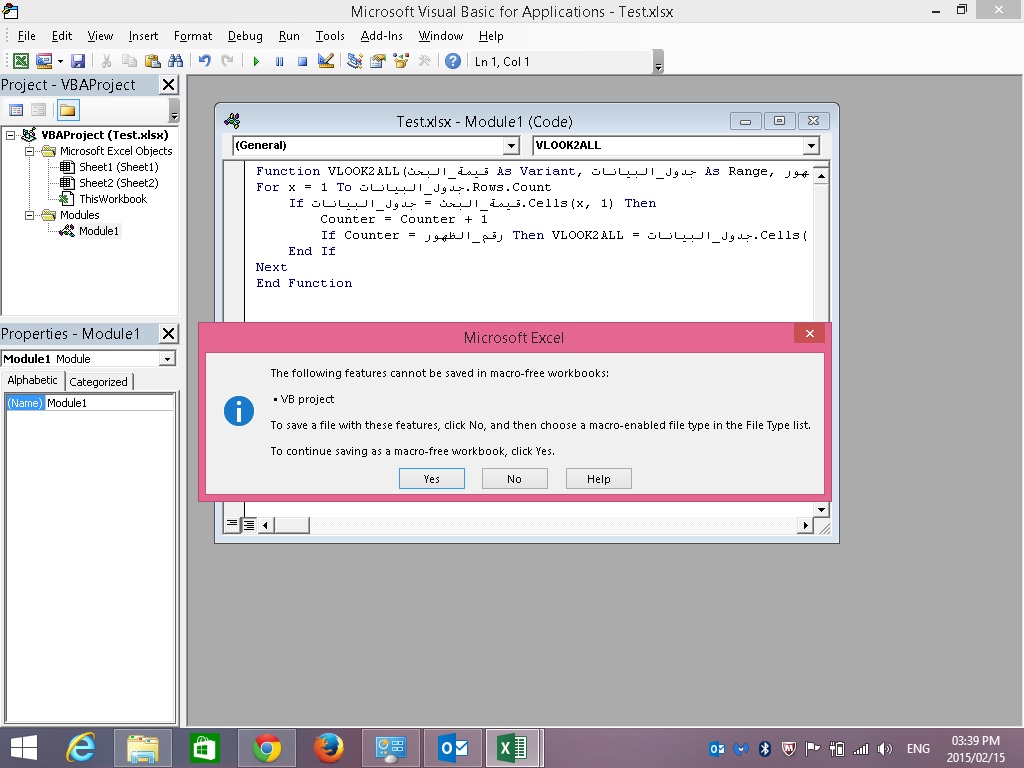Click the Toolbox icon in the toolbar
The width and height of the screenshot is (1024, 768).
(x=424, y=61)
